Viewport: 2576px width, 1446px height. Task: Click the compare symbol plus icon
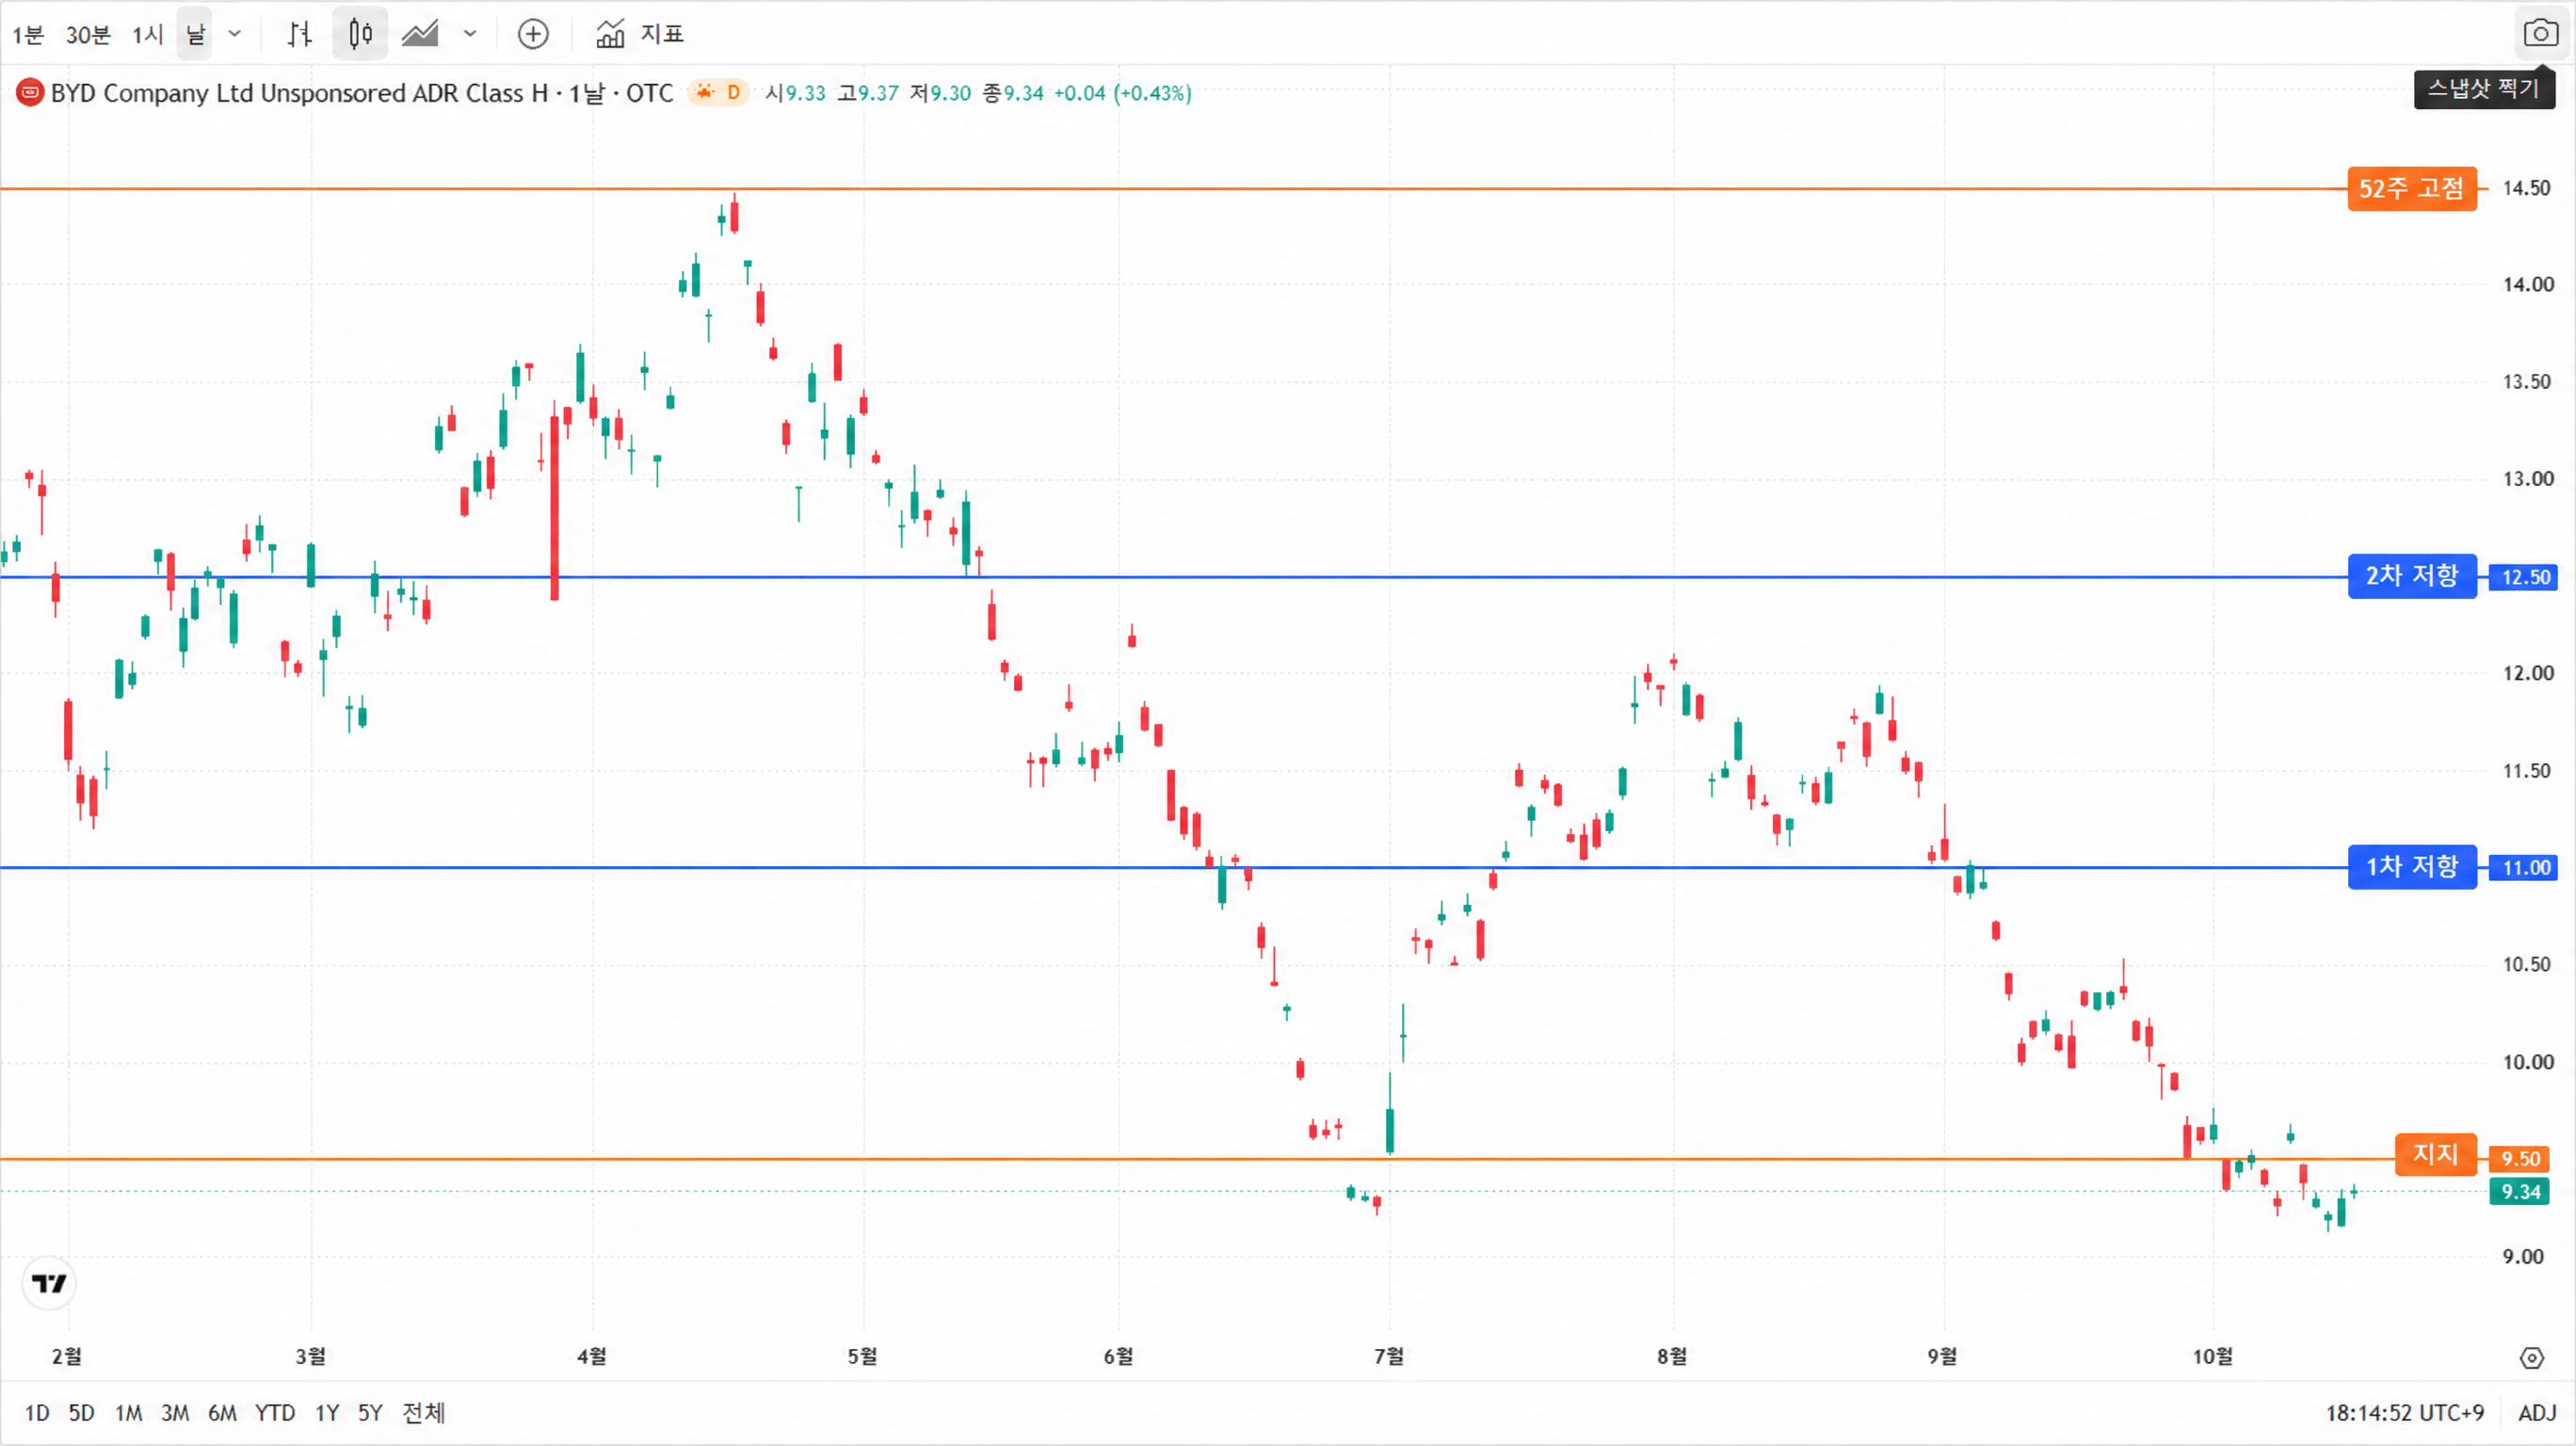533,34
